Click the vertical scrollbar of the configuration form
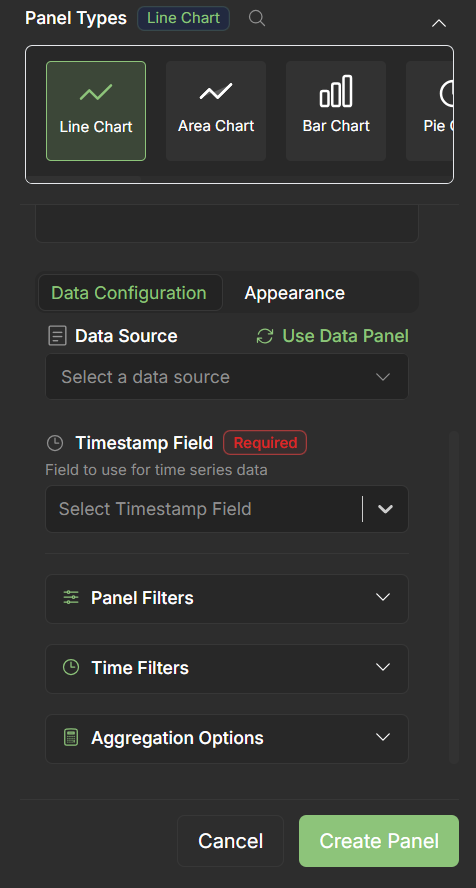Image resolution: width=476 pixels, height=888 pixels. 453,597
